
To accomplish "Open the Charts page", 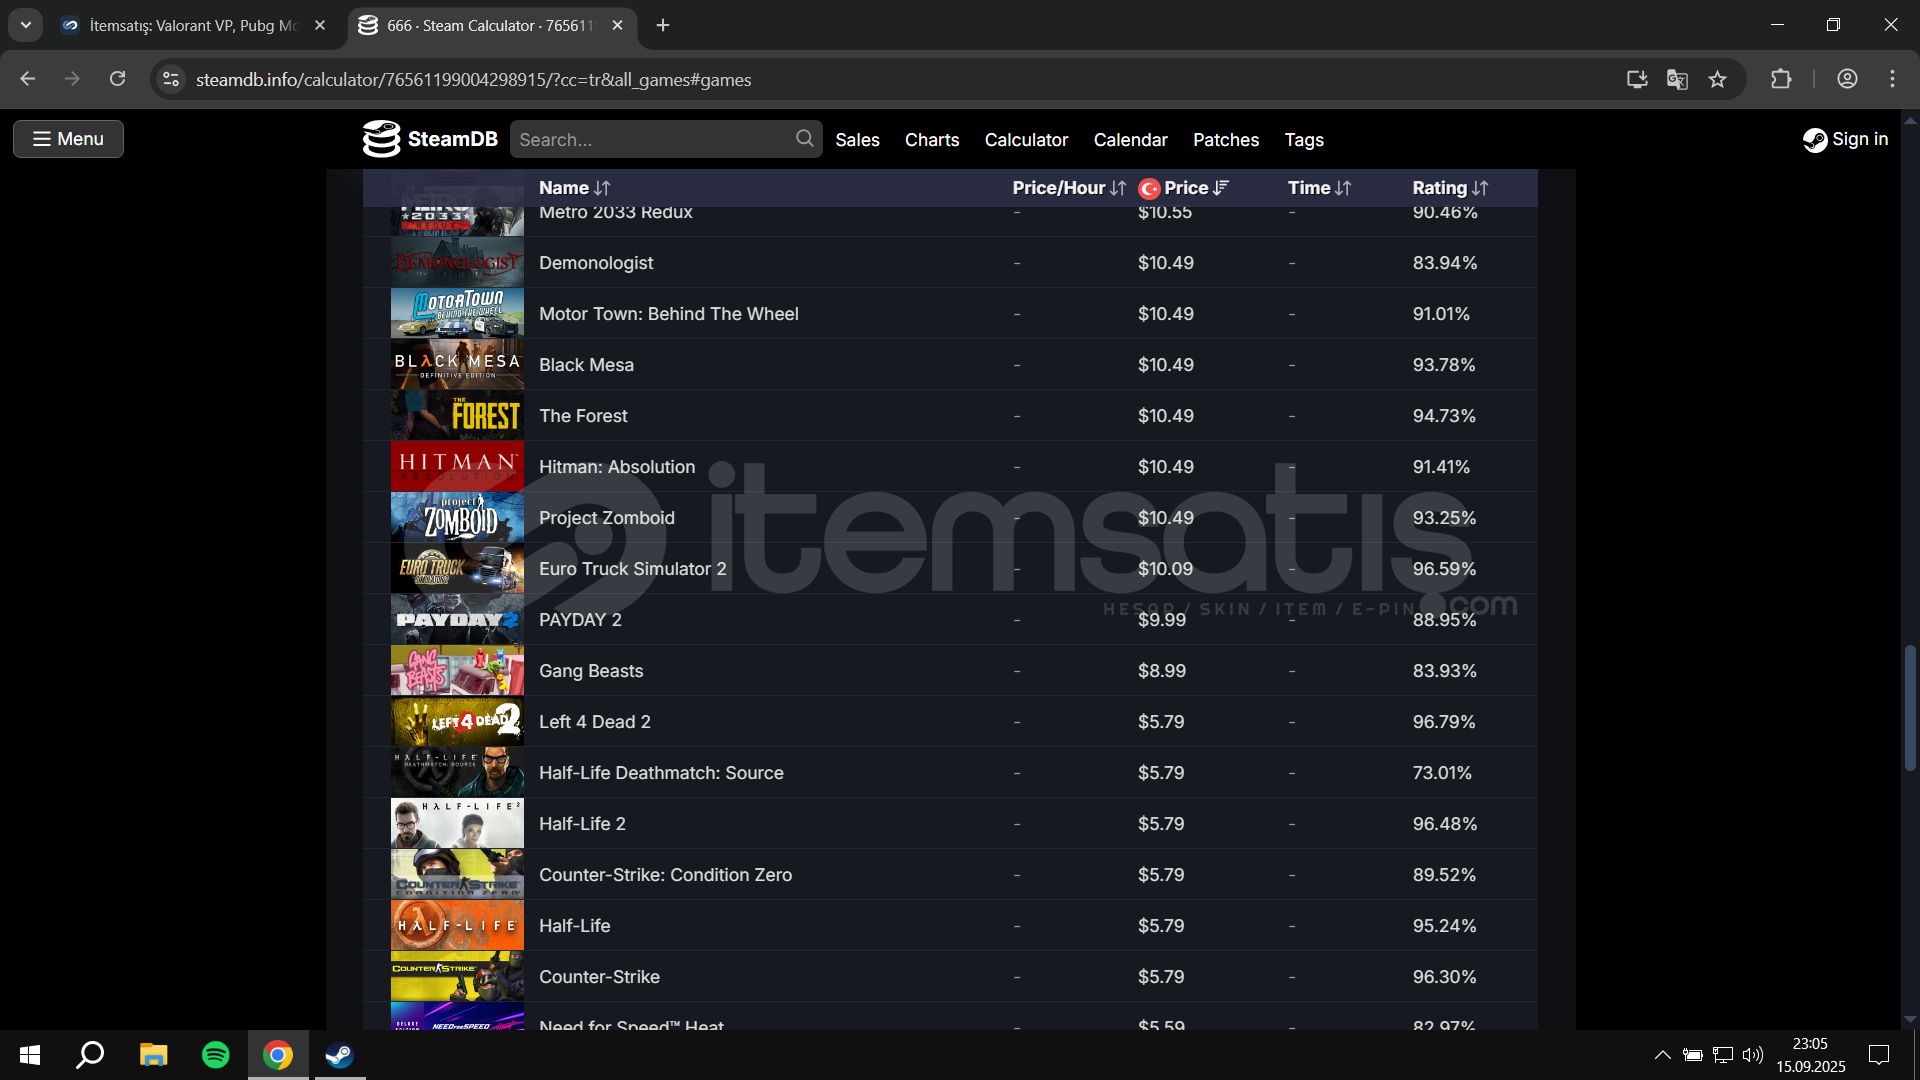I will coord(932,140).
